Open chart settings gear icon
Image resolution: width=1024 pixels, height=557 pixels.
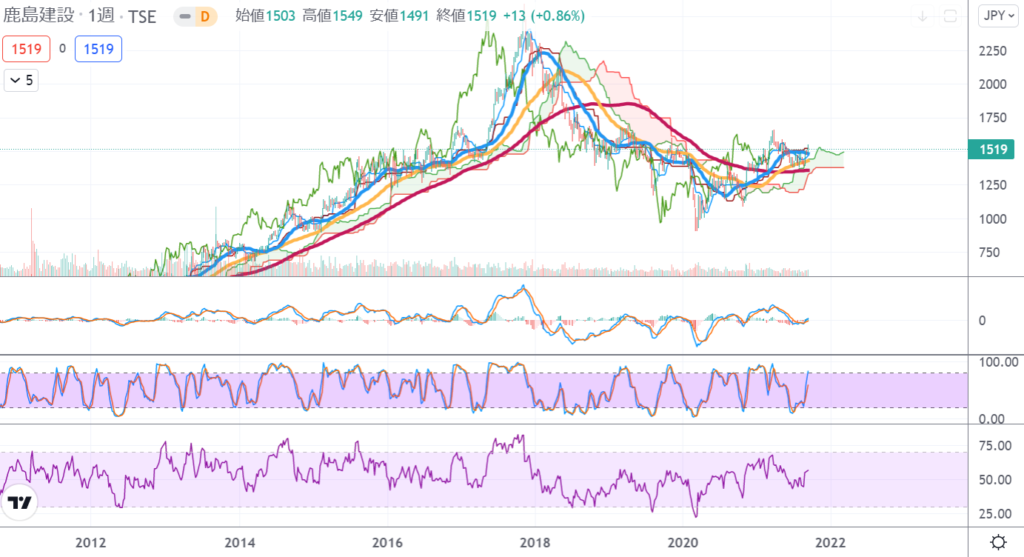tap(998, 542)
